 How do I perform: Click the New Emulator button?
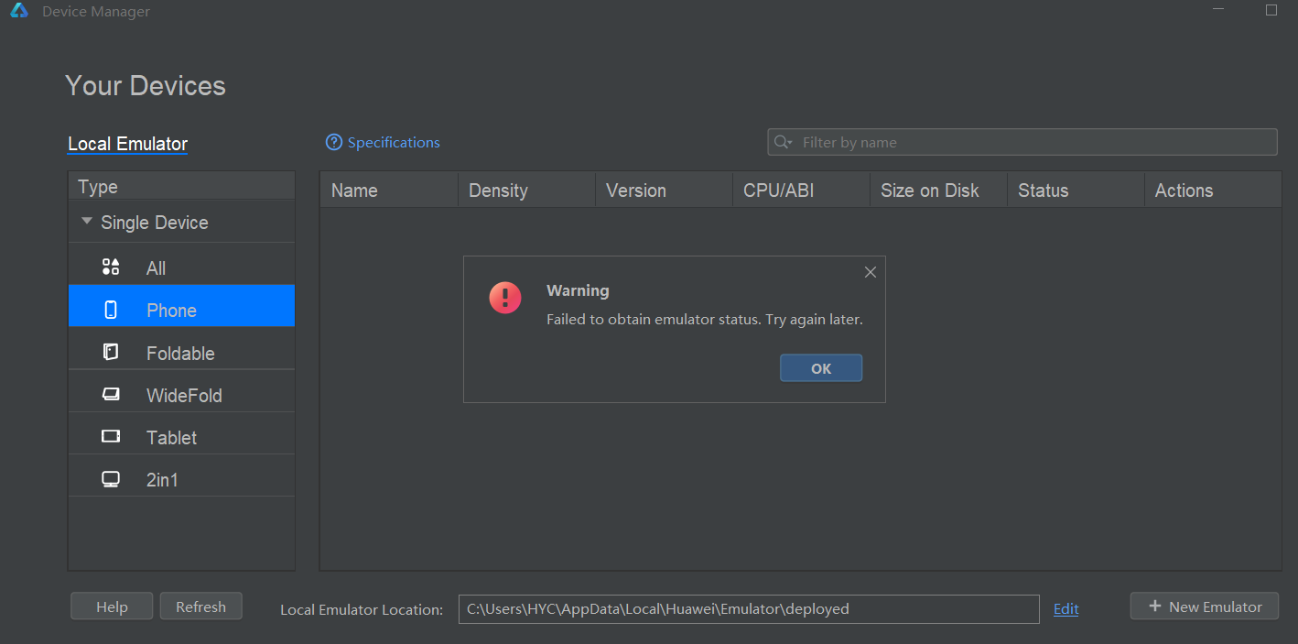coord(1204,606)
